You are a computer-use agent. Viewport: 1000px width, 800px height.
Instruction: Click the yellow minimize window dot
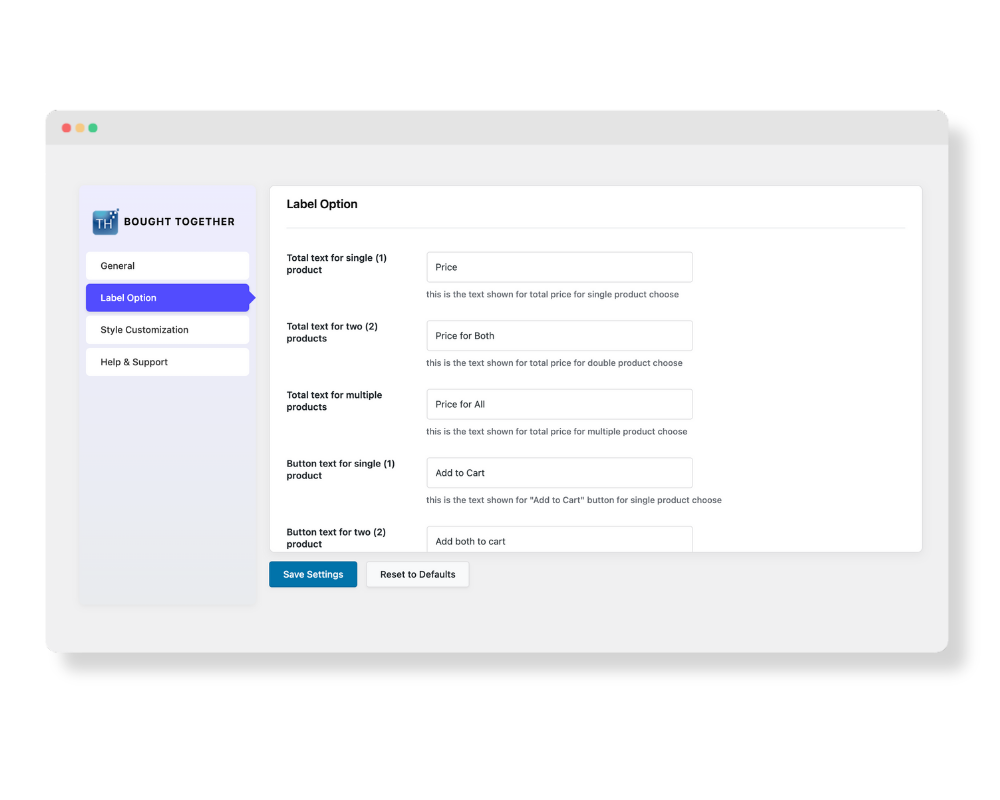tap(80, 128)
